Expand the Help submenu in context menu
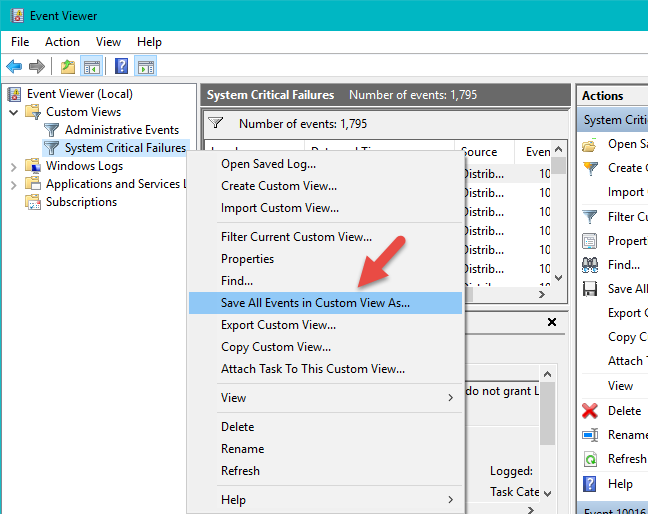 (x=326, y=500)
